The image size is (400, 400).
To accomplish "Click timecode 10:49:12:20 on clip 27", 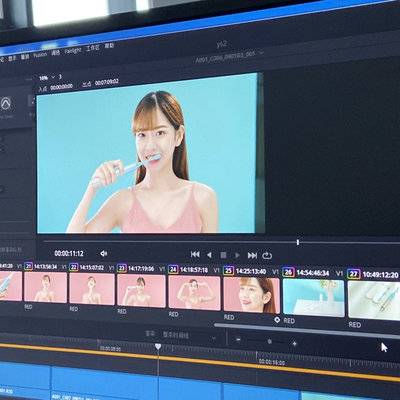I will (380, 275).
